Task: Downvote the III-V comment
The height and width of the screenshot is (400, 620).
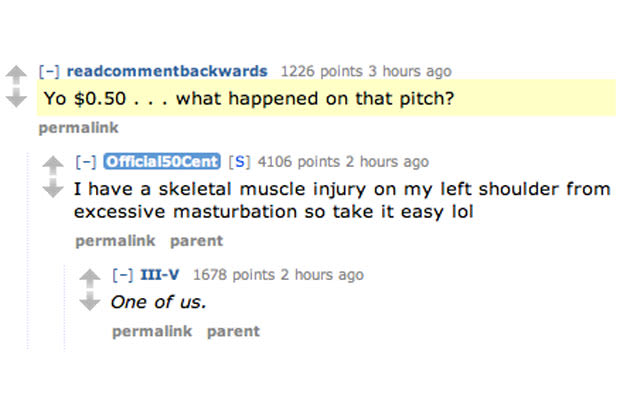Action: pyautogui.click(x=90, y=301)
